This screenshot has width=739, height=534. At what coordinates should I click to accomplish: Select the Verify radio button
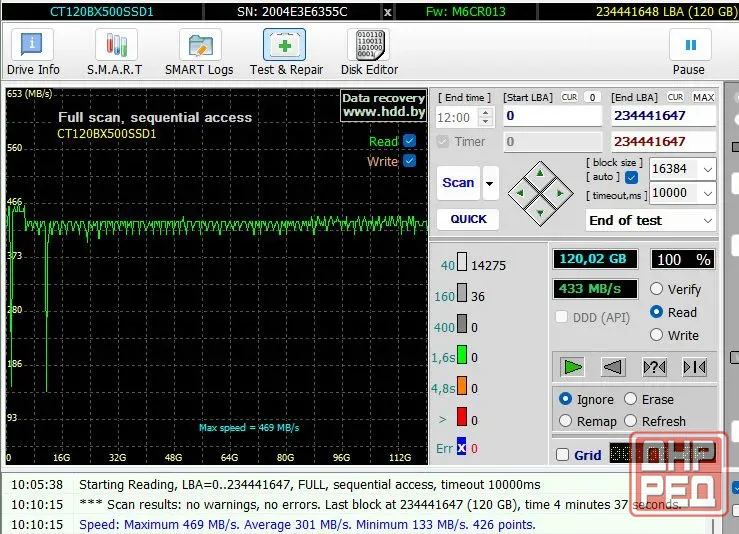click(x=656, y=288)
